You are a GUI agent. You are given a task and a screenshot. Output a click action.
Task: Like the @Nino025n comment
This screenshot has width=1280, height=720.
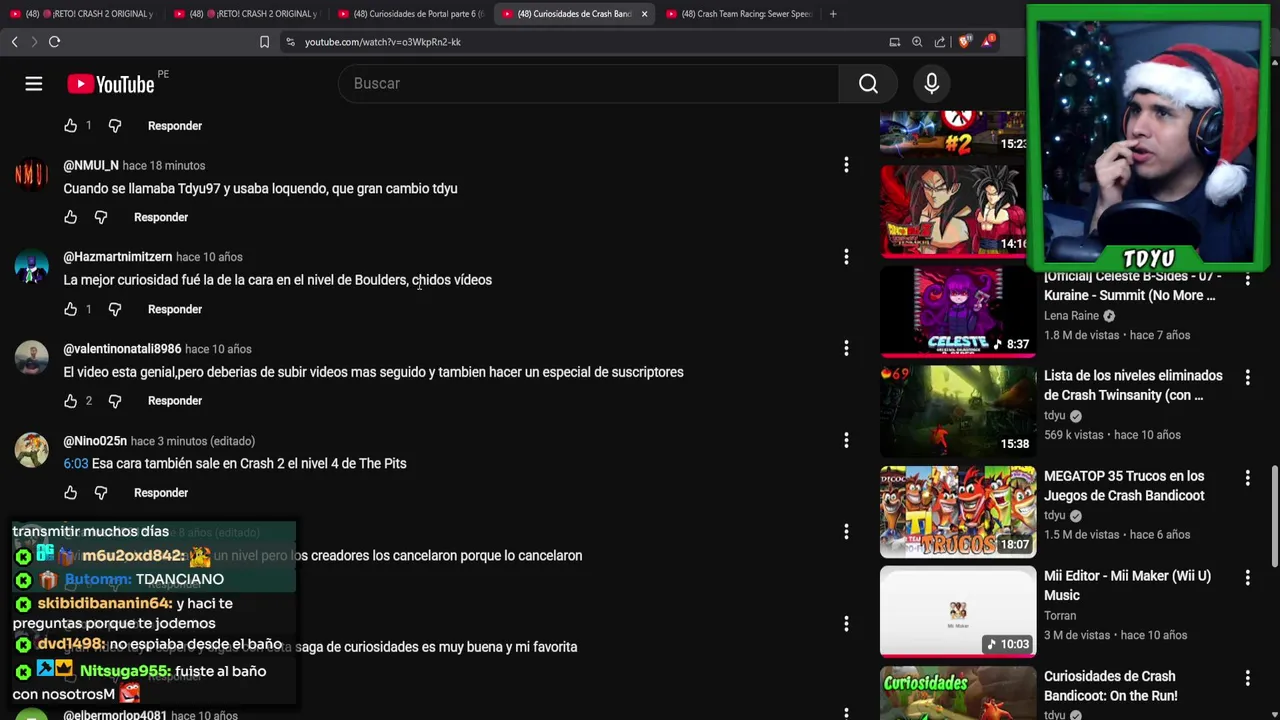70,493
